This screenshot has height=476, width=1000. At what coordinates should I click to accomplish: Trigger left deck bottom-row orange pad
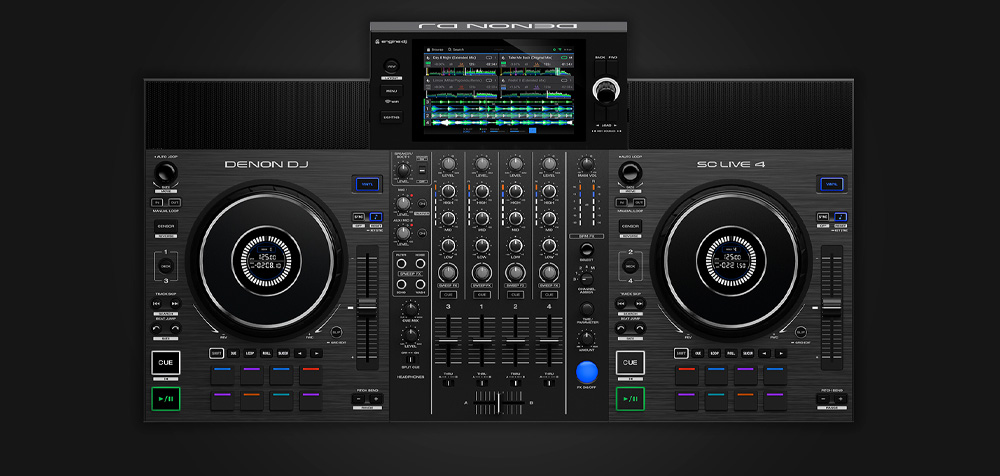[252, 401]
